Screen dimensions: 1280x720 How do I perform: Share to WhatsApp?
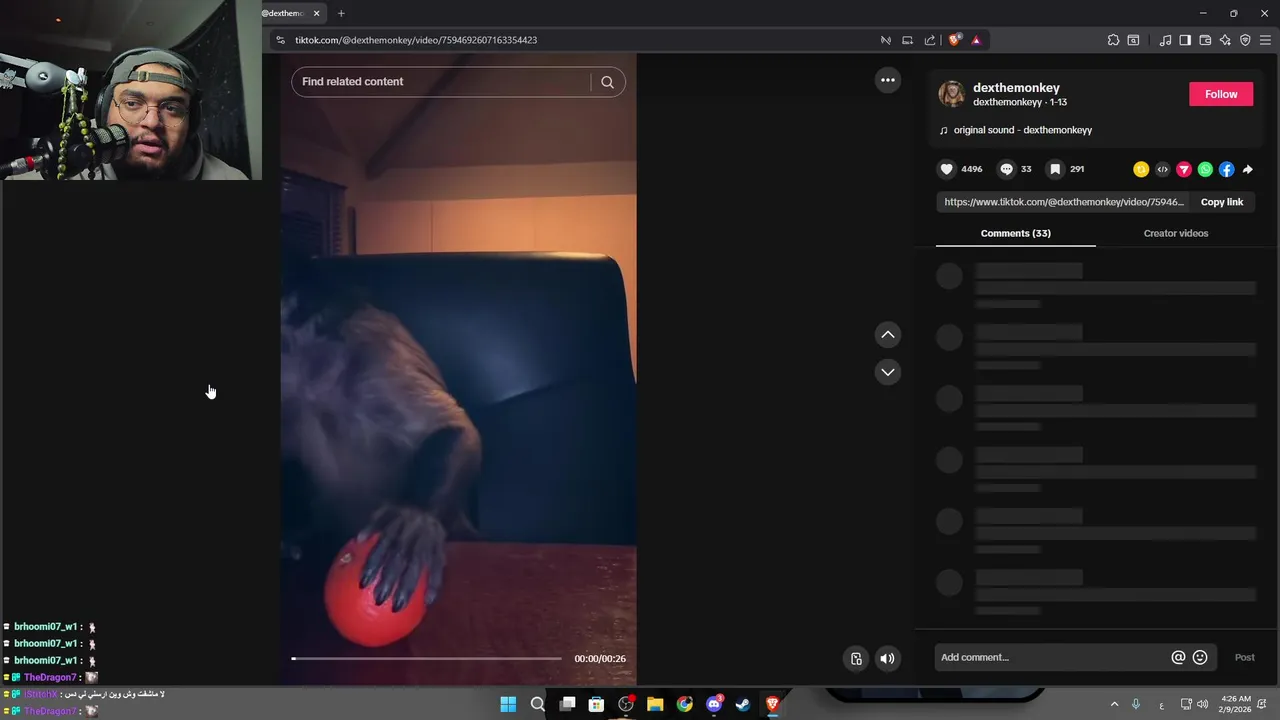pos(1205,170)
